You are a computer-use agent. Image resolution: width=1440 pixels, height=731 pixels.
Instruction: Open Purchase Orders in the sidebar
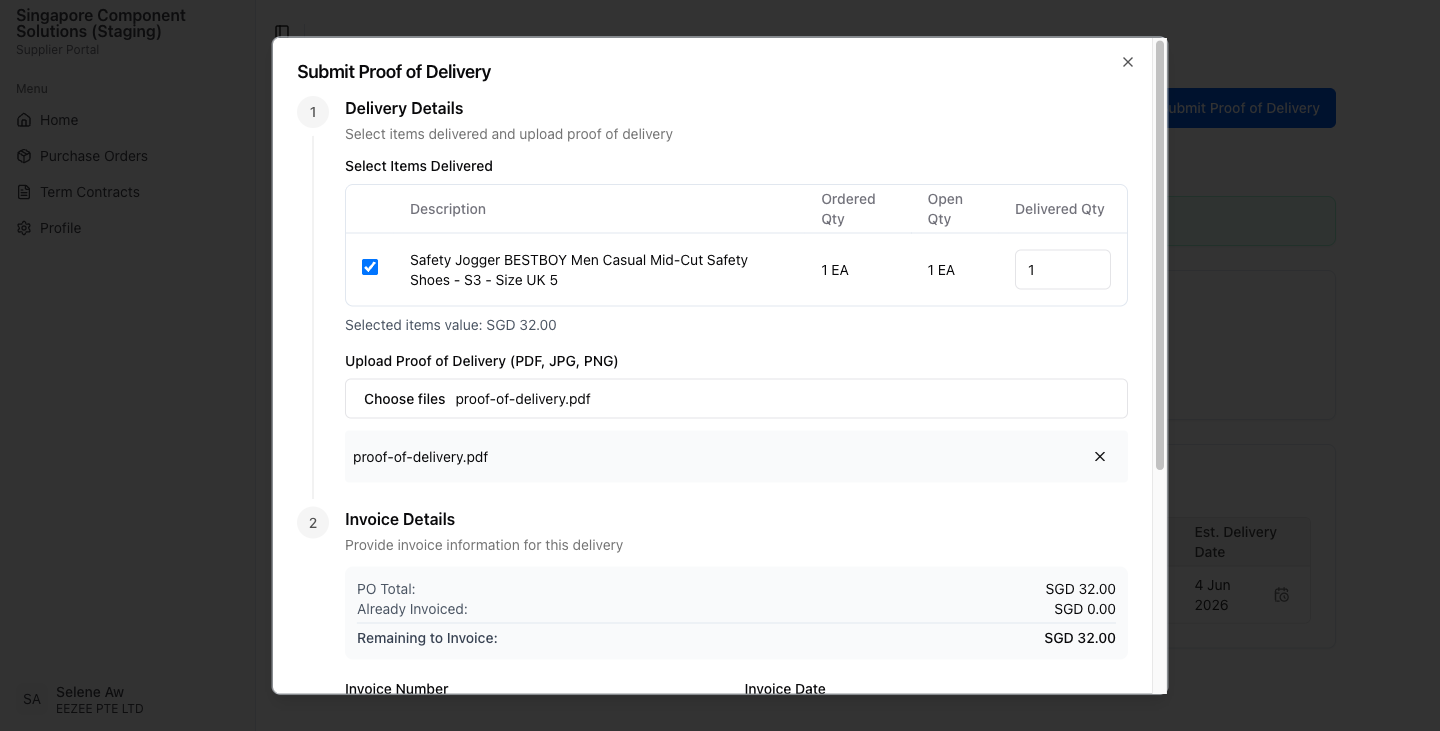click(x=127, y=156)
